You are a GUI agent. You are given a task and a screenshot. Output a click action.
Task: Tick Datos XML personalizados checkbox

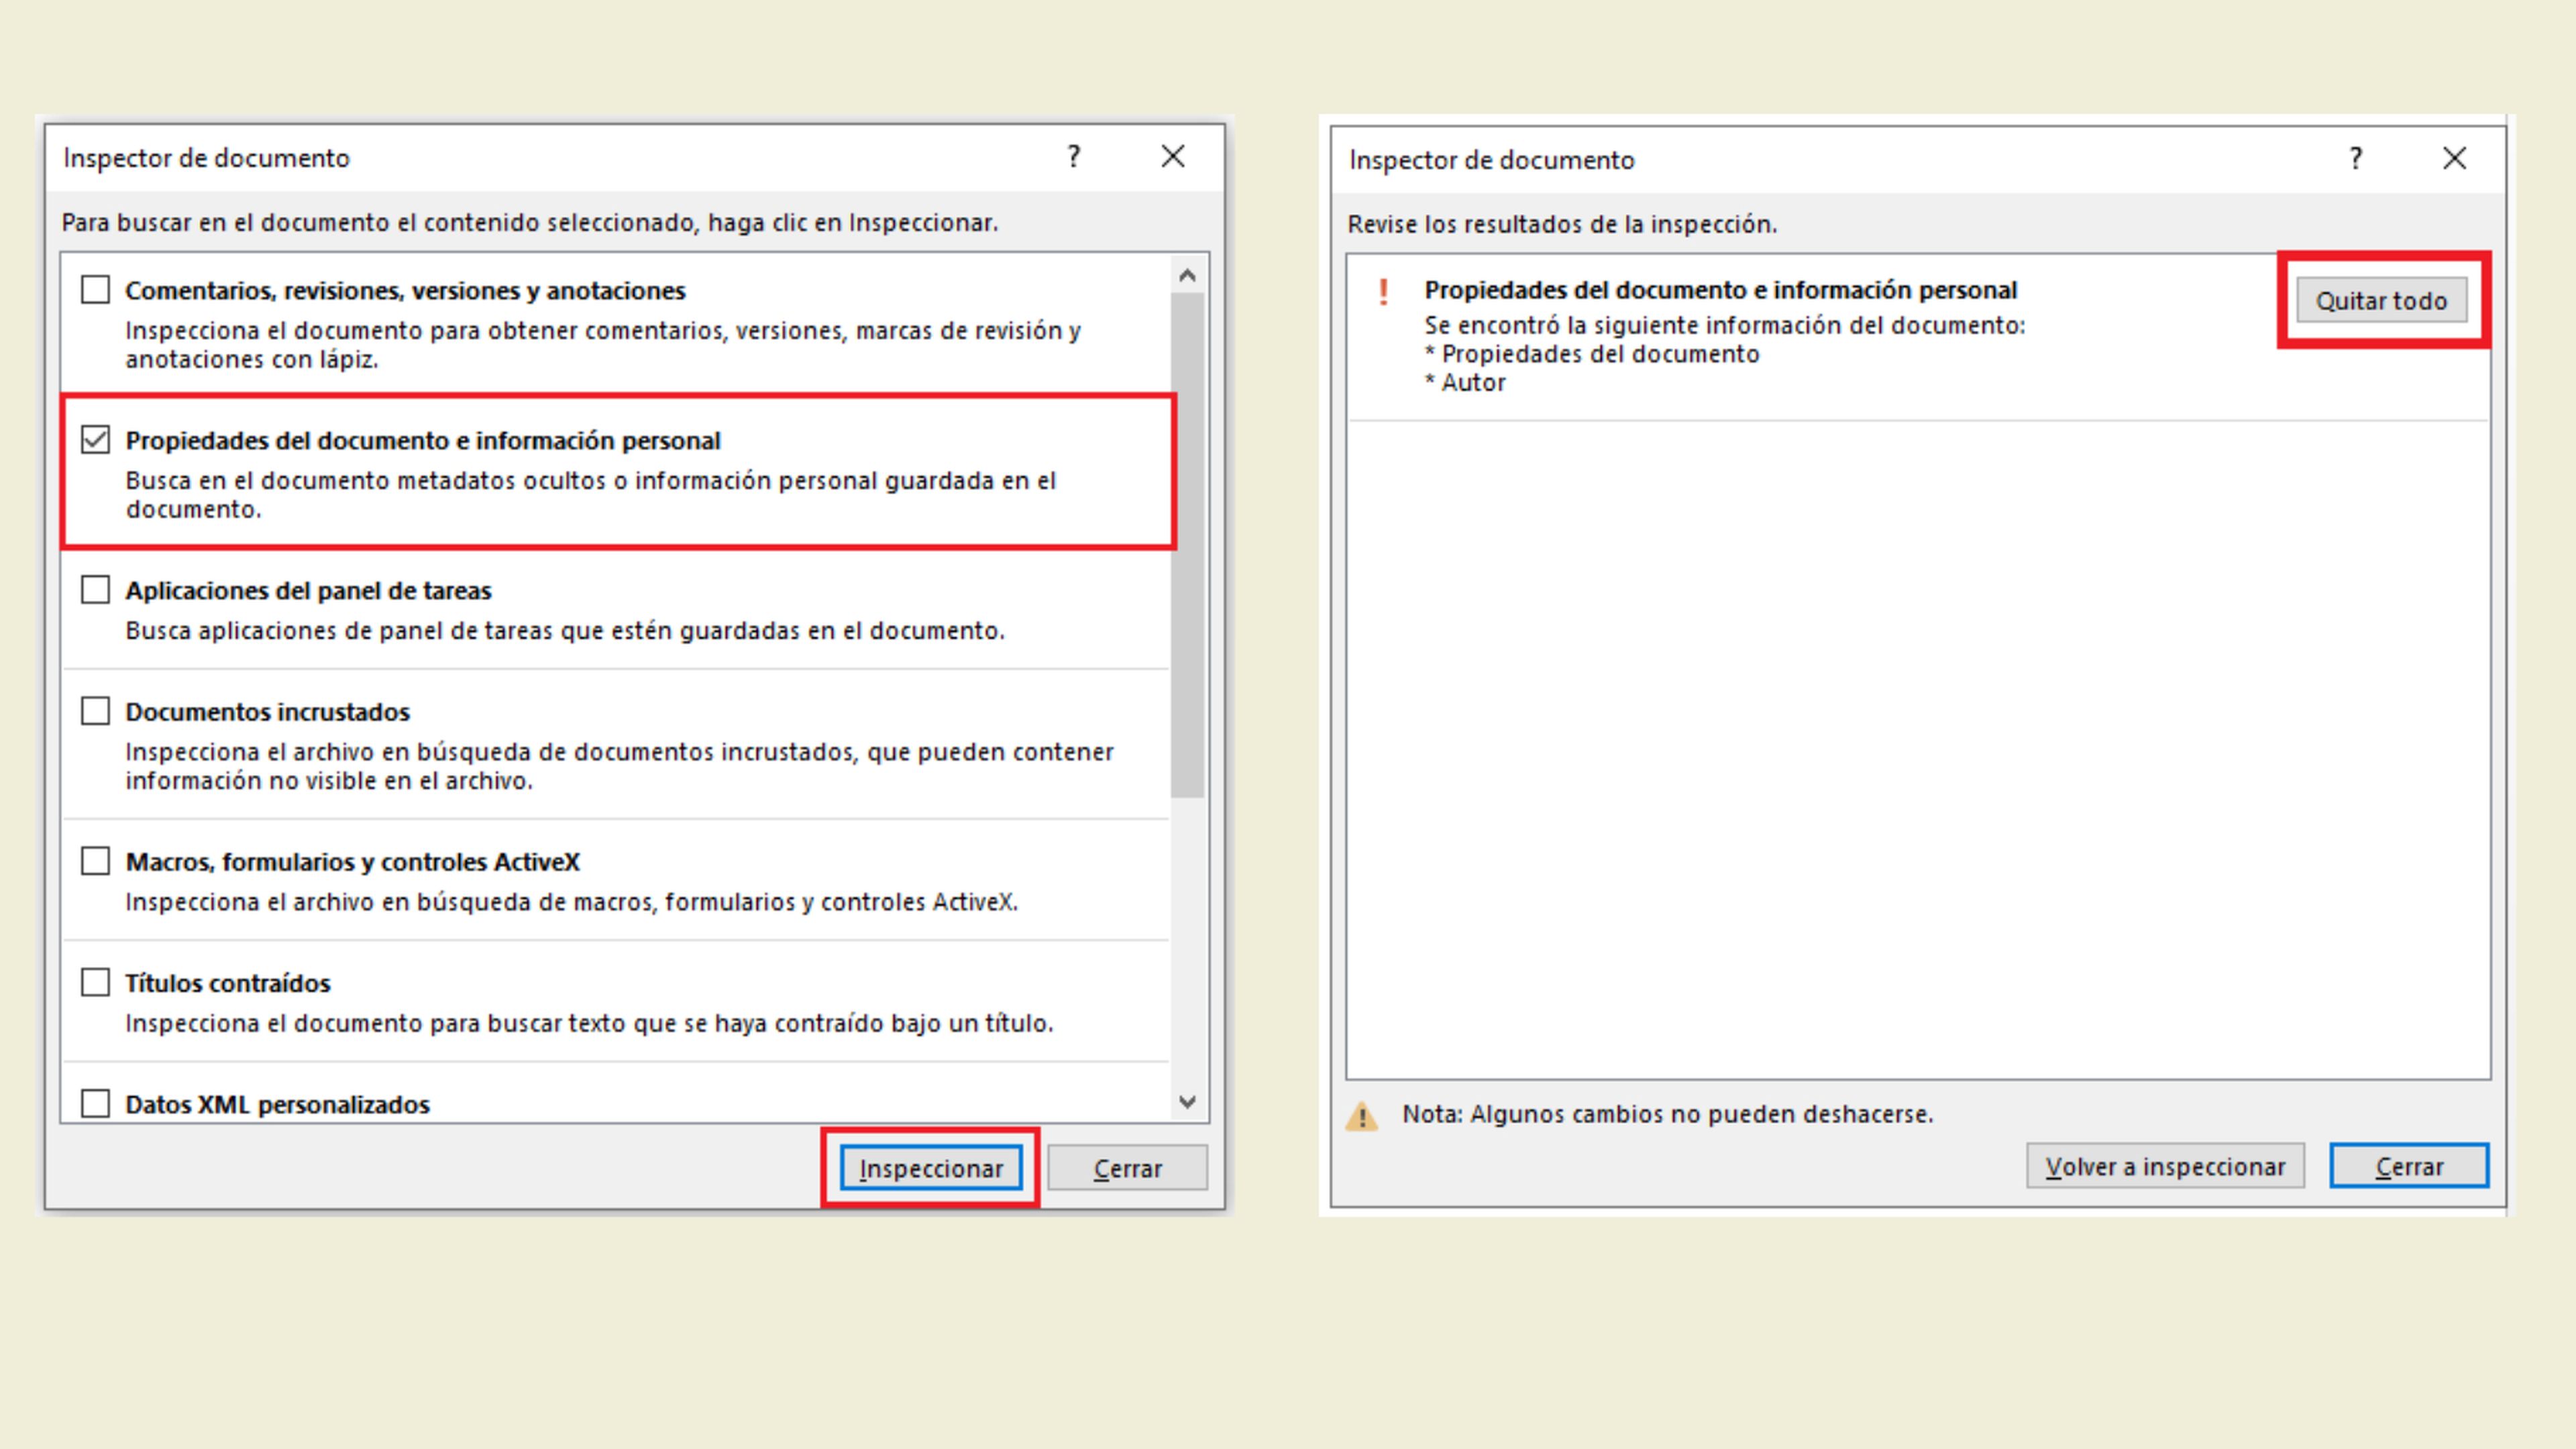(95, 1103)
